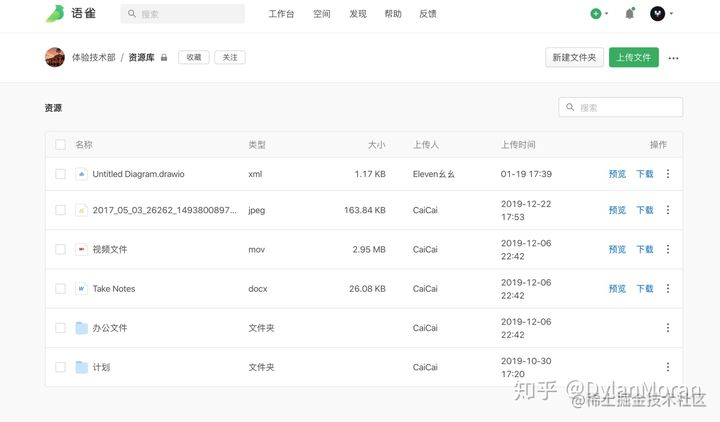Screen dimensions: 720x422
Task: Click the top navigation search field
Action: [182, 14]
